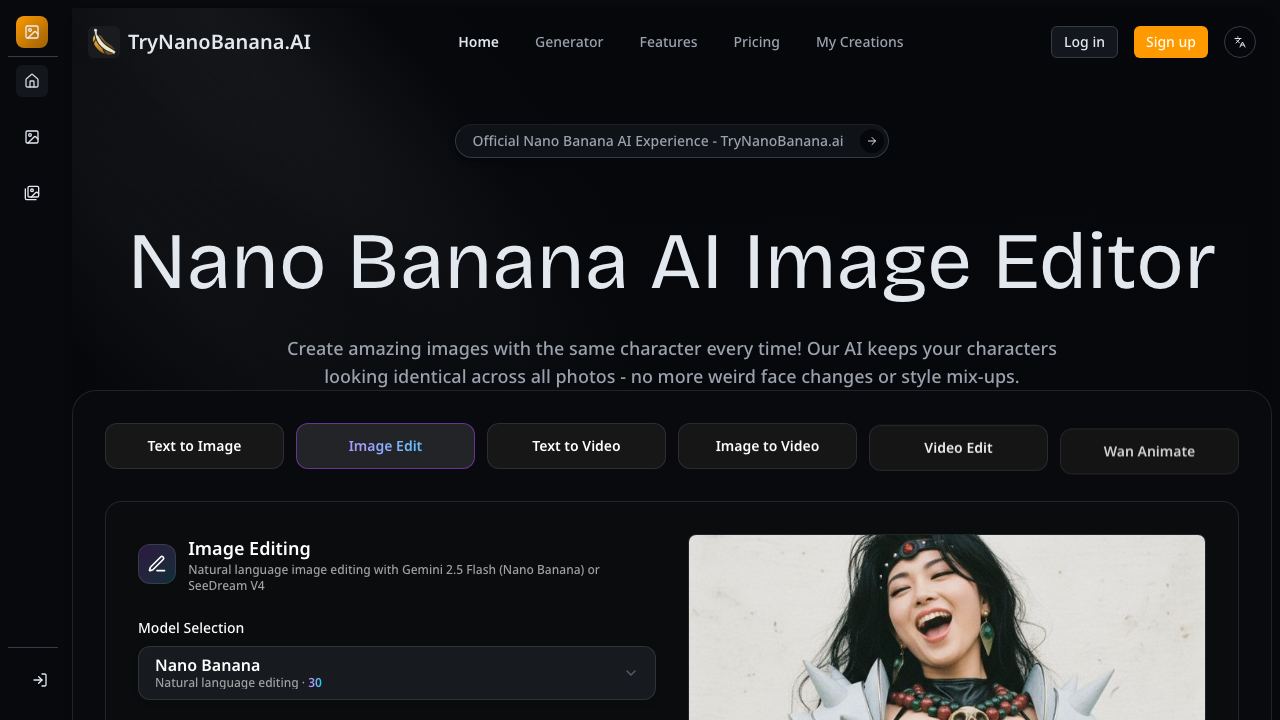Switch to the Text to Video tab
The image size is (1280, 720).
576,446
